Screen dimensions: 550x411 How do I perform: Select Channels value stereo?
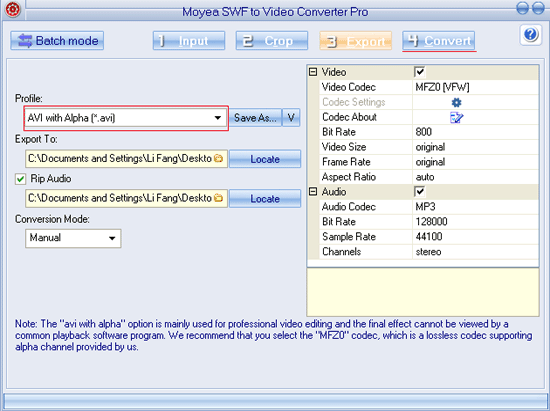coord(475,252)
